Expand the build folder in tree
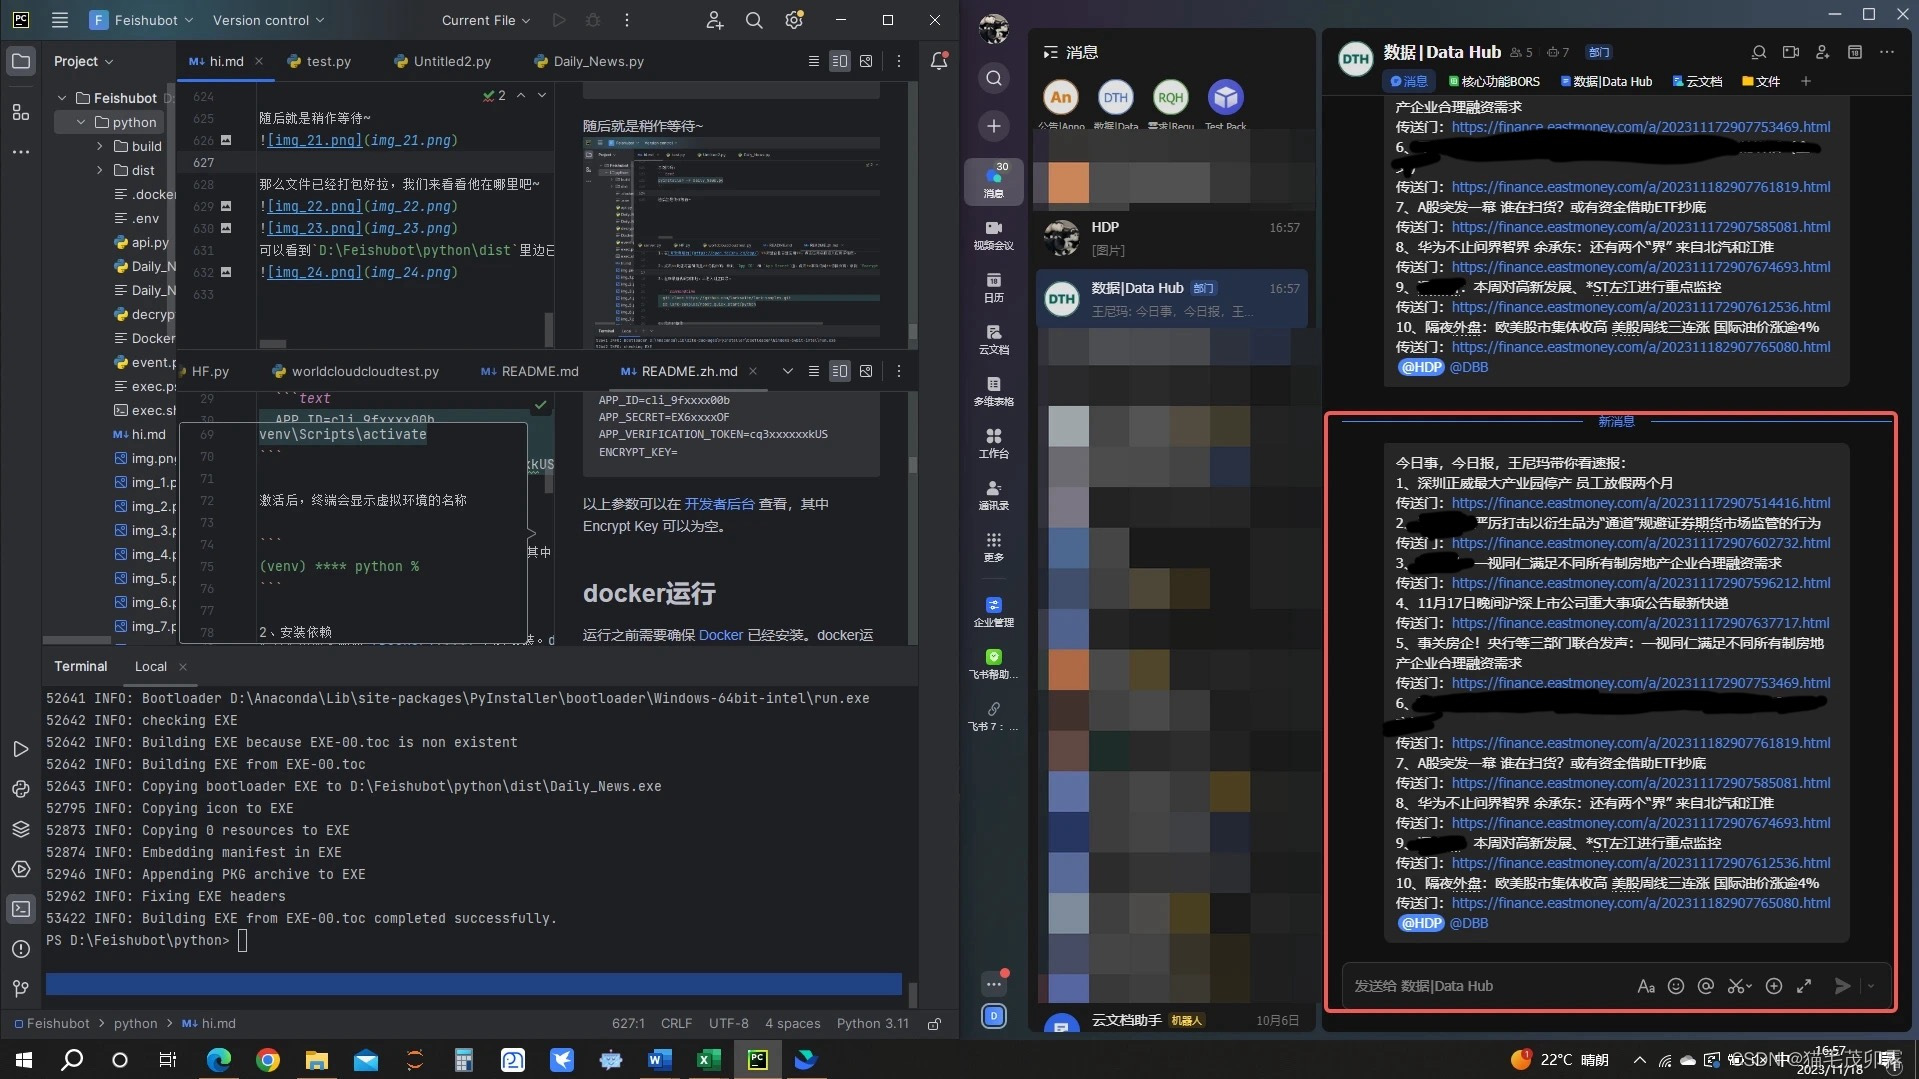Image resolution: width=1919 pixels, height=1079 pixels. 100,146
